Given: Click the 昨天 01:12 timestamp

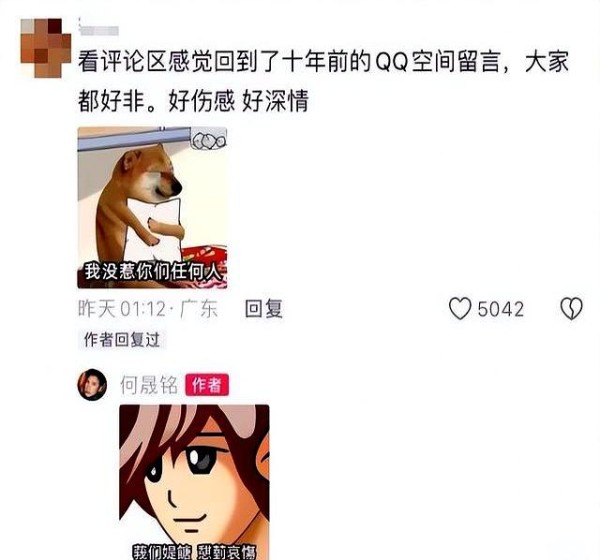Looking at the screenshot, I should tap(122, 309).
